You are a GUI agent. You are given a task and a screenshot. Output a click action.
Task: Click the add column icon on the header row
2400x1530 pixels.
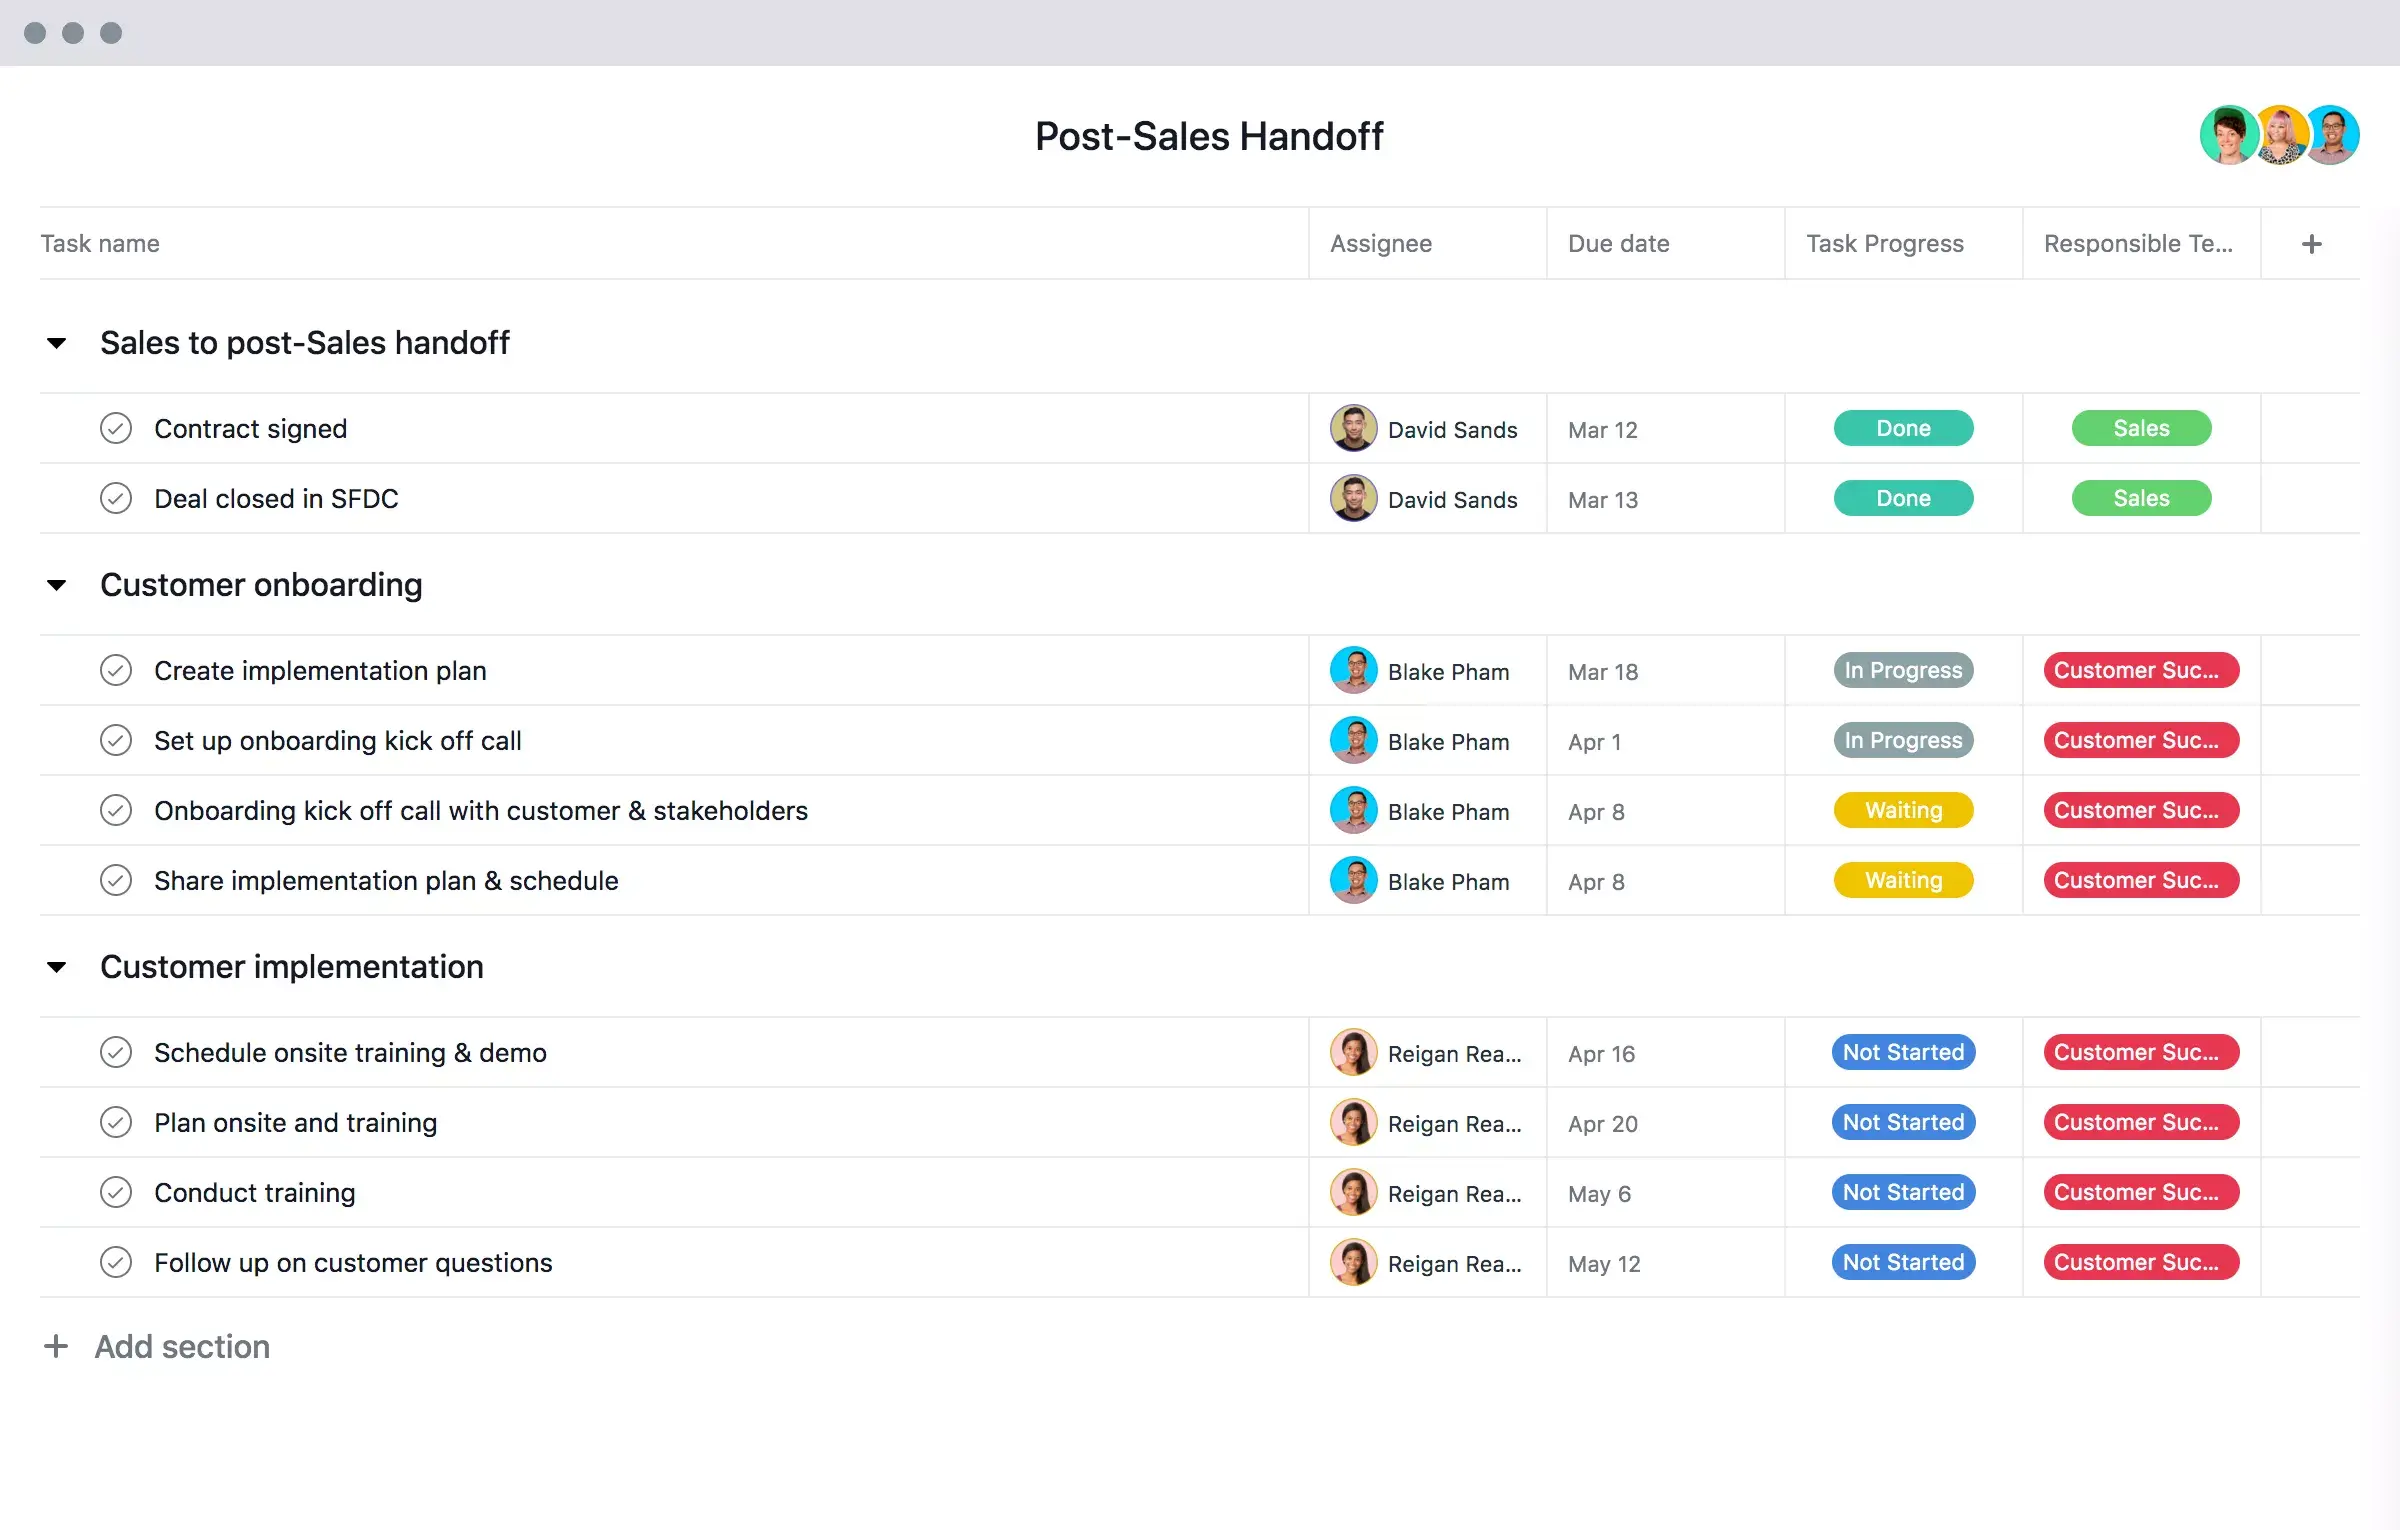[x=2313, y=243]
